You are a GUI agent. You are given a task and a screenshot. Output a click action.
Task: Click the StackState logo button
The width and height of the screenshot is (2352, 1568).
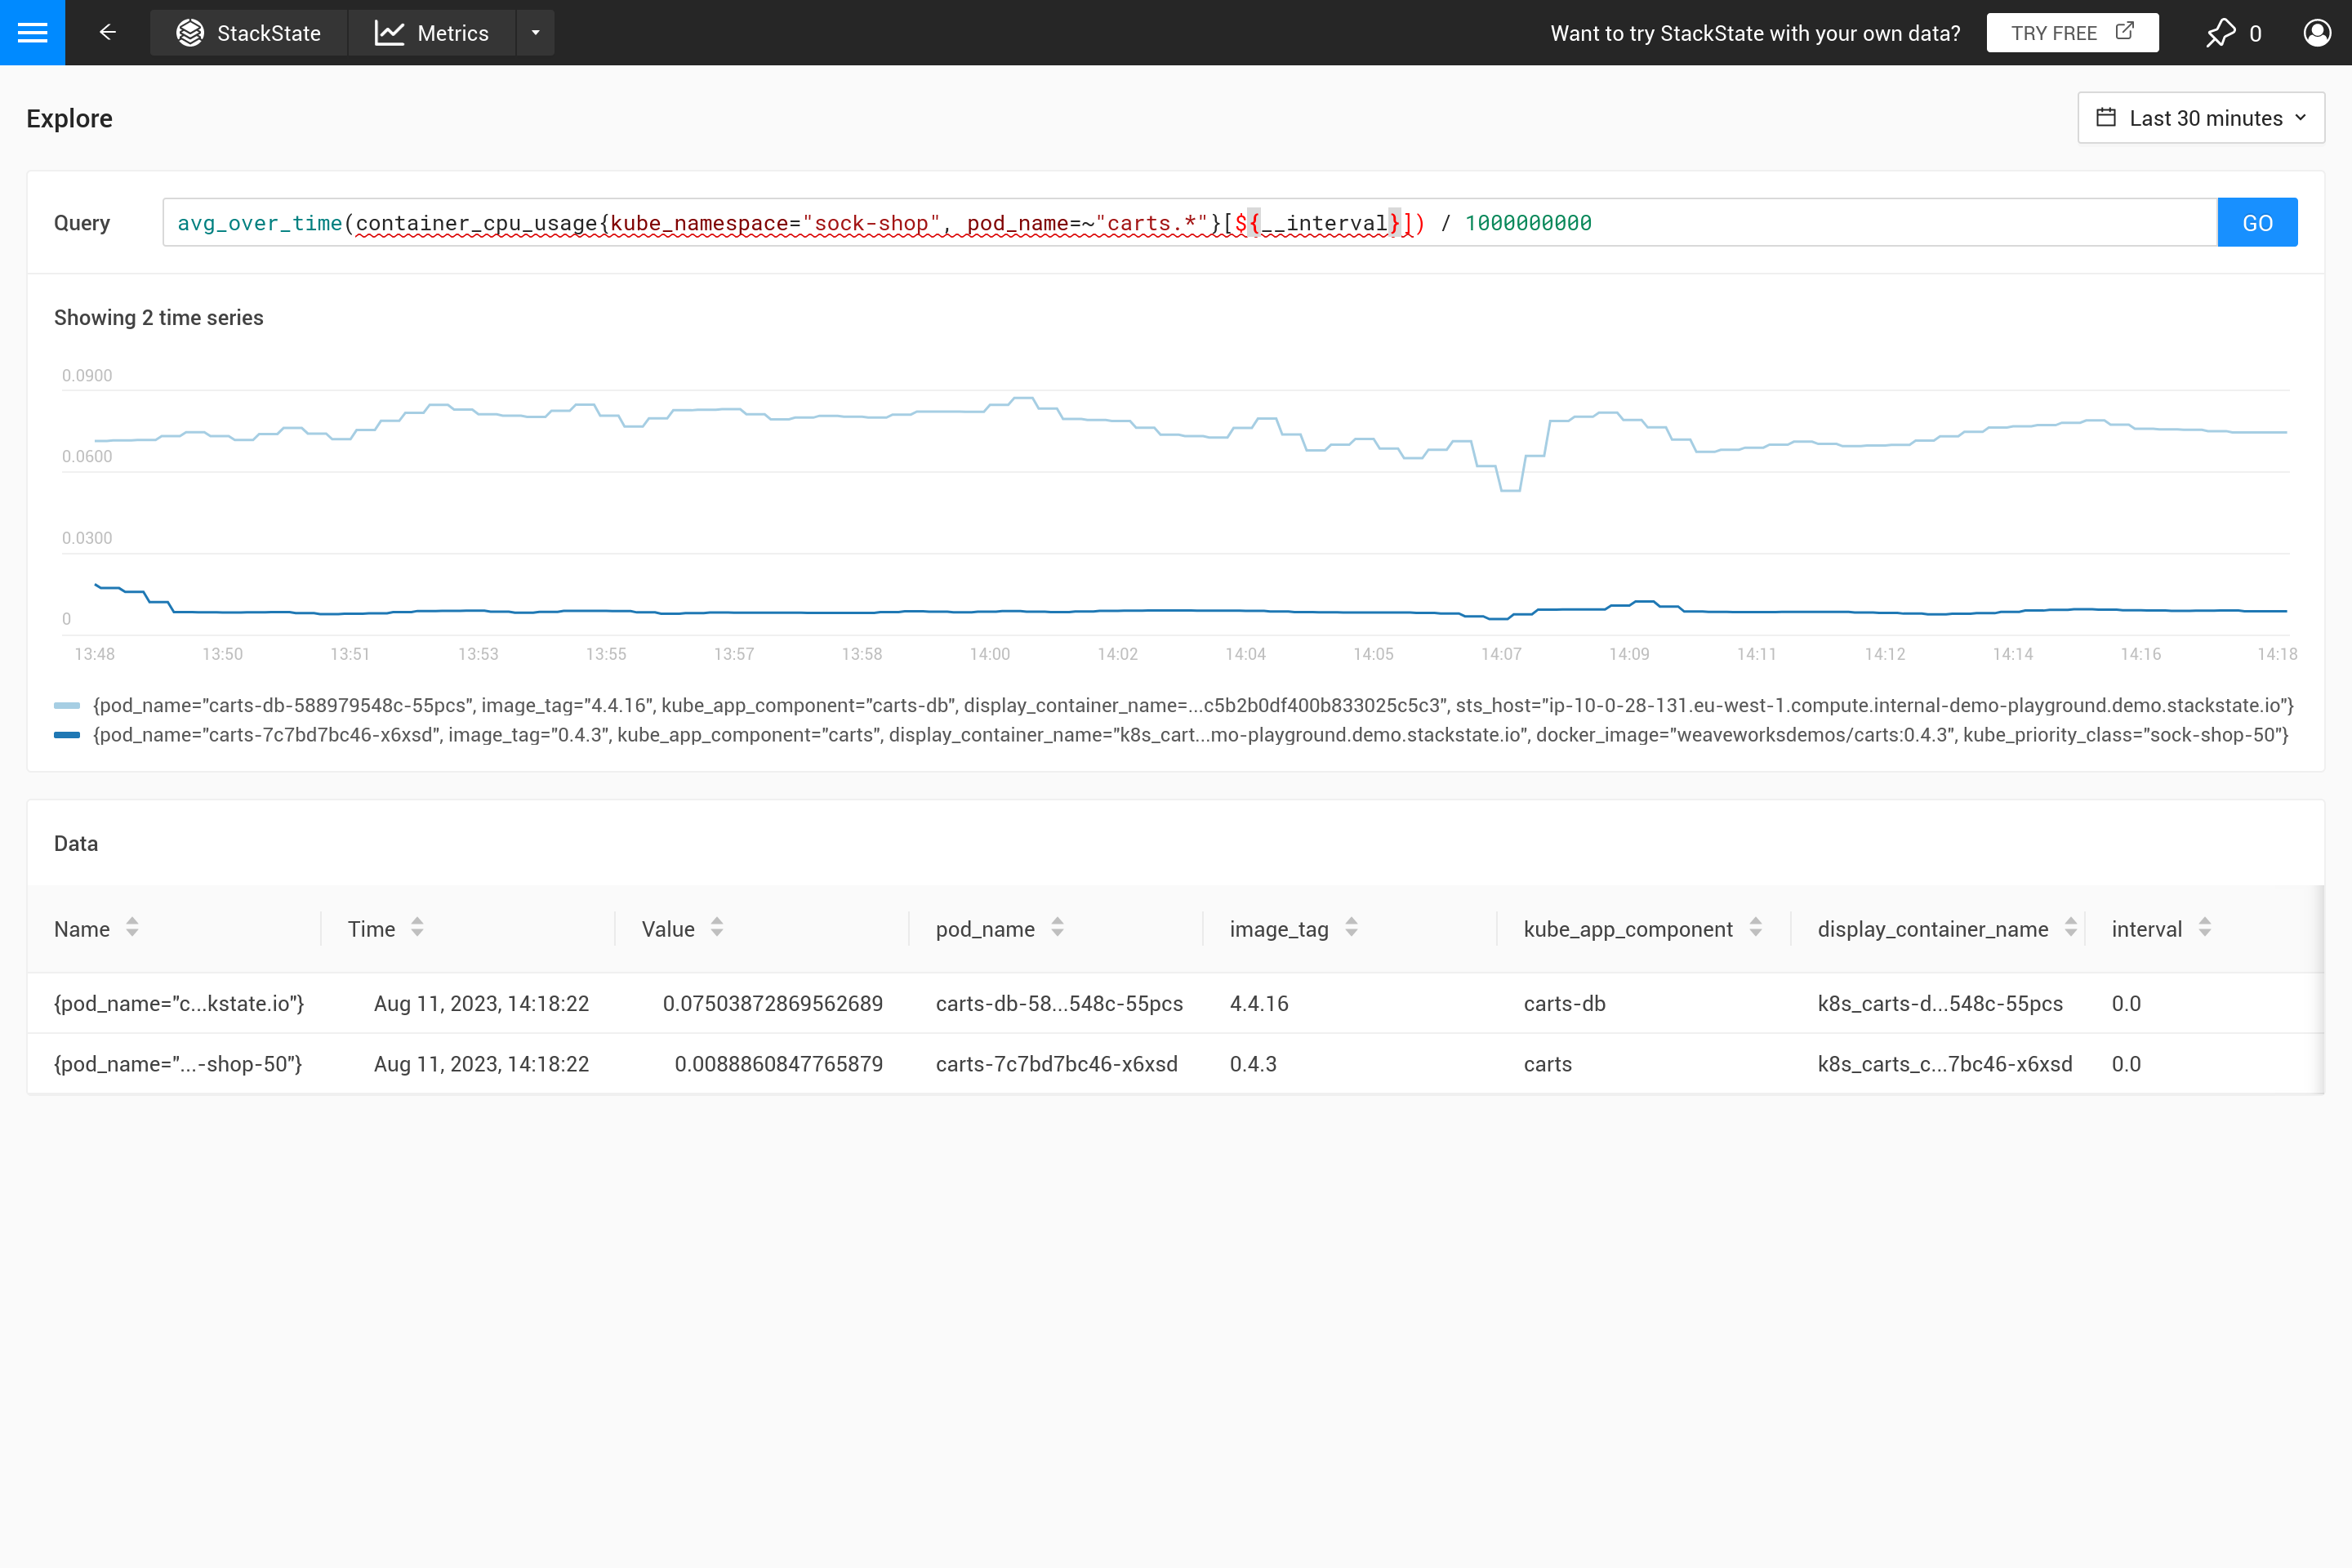pos(248,33)
